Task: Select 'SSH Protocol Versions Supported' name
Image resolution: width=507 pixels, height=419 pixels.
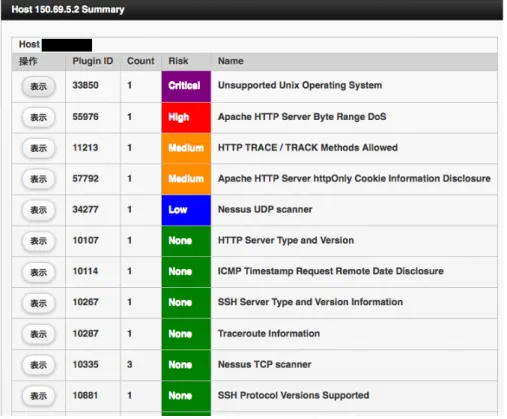Action: 293,395
